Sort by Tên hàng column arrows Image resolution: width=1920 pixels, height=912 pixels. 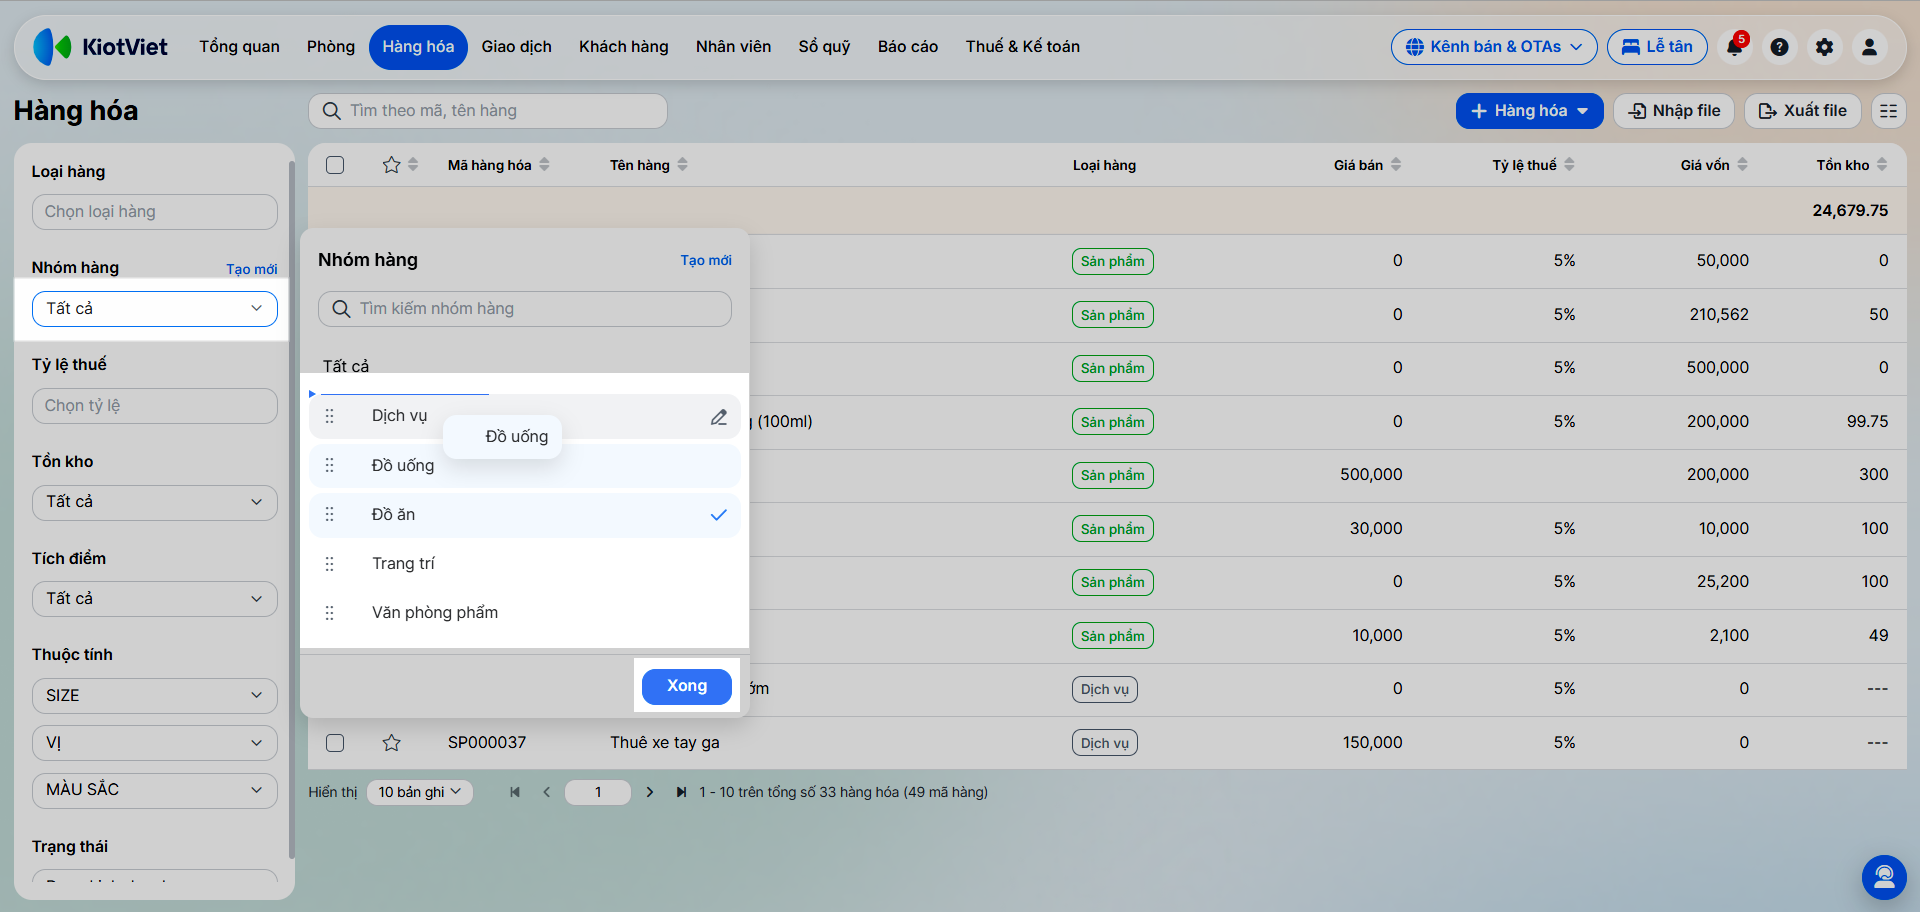coord(683,165)
